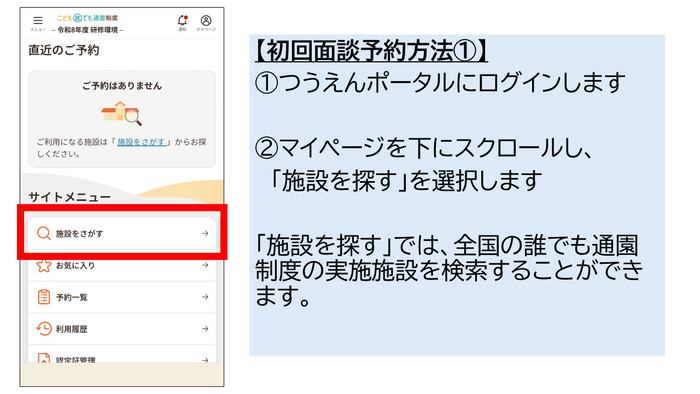
Task: Click the magnifier icon beside 施設をさがす
Action: [x=43, y=233]
